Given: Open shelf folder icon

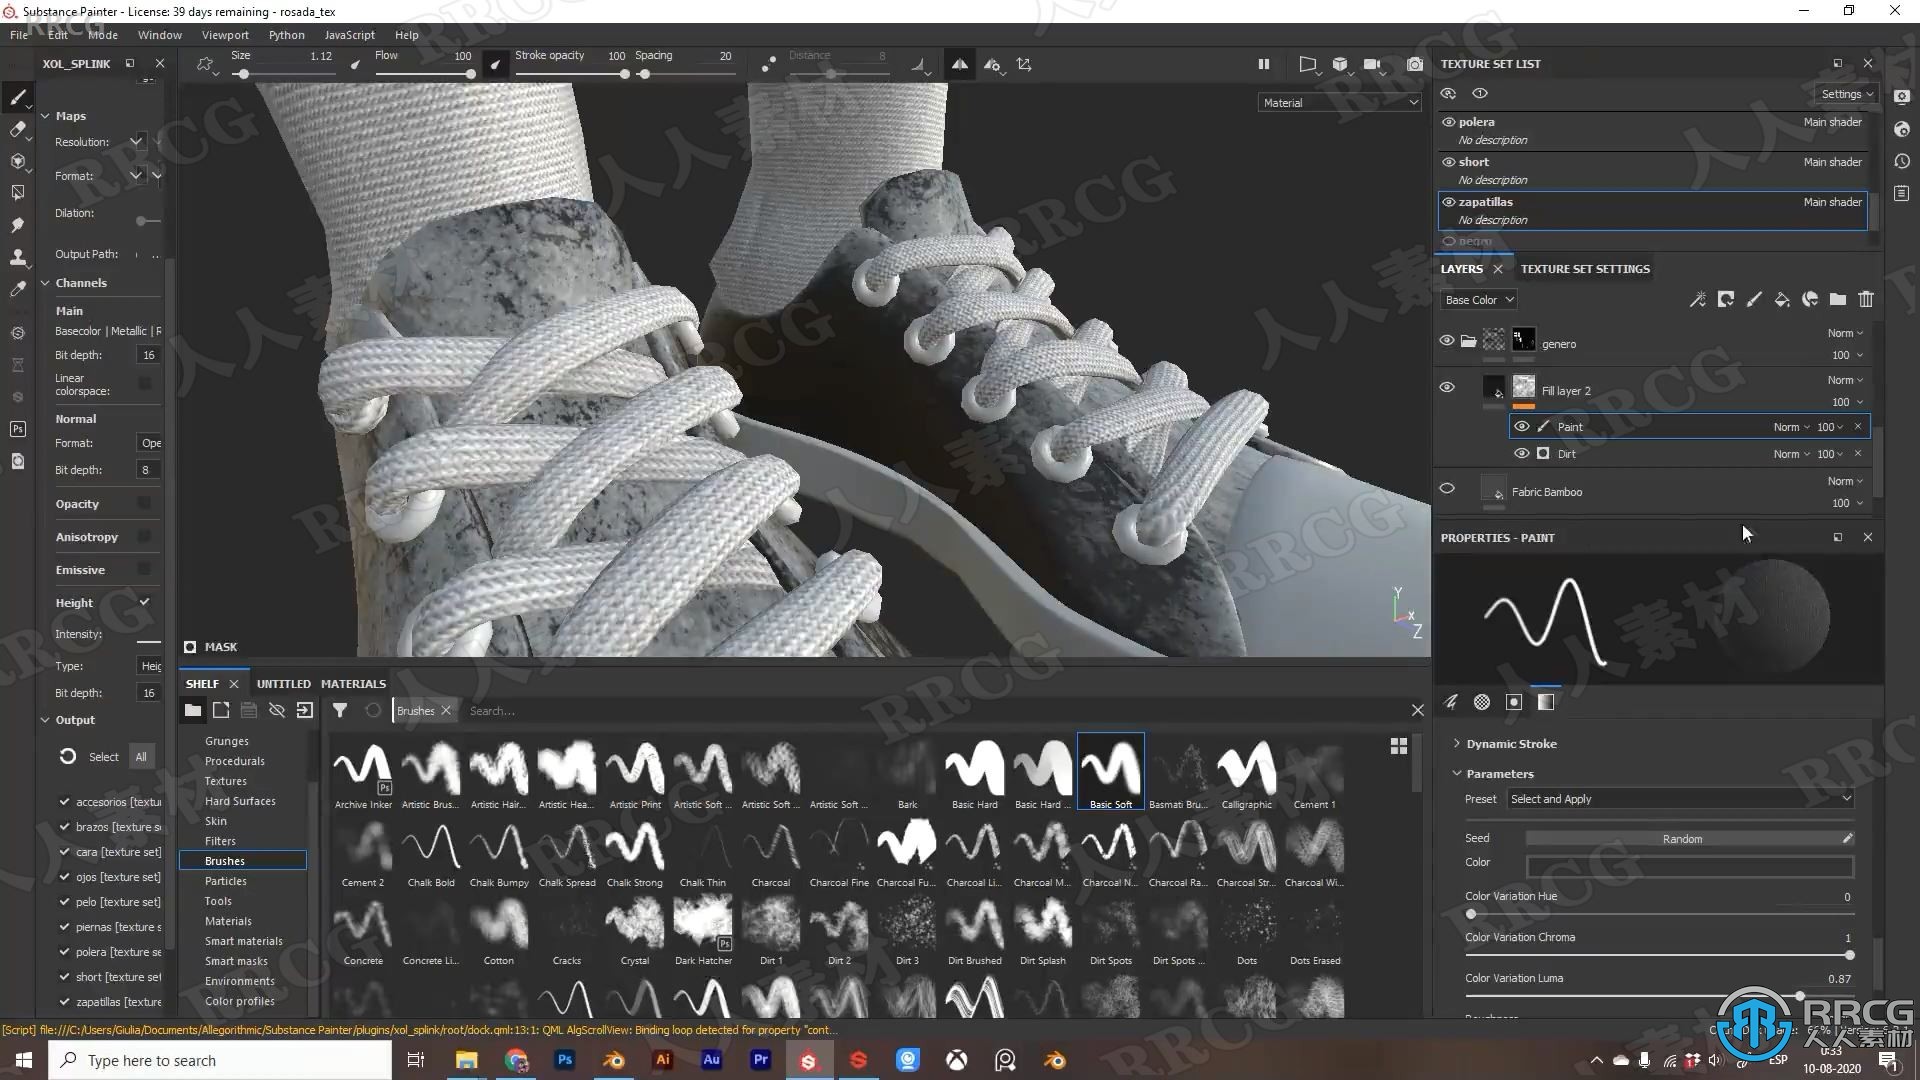Looking at the screenshot, I should coord(193,710).
